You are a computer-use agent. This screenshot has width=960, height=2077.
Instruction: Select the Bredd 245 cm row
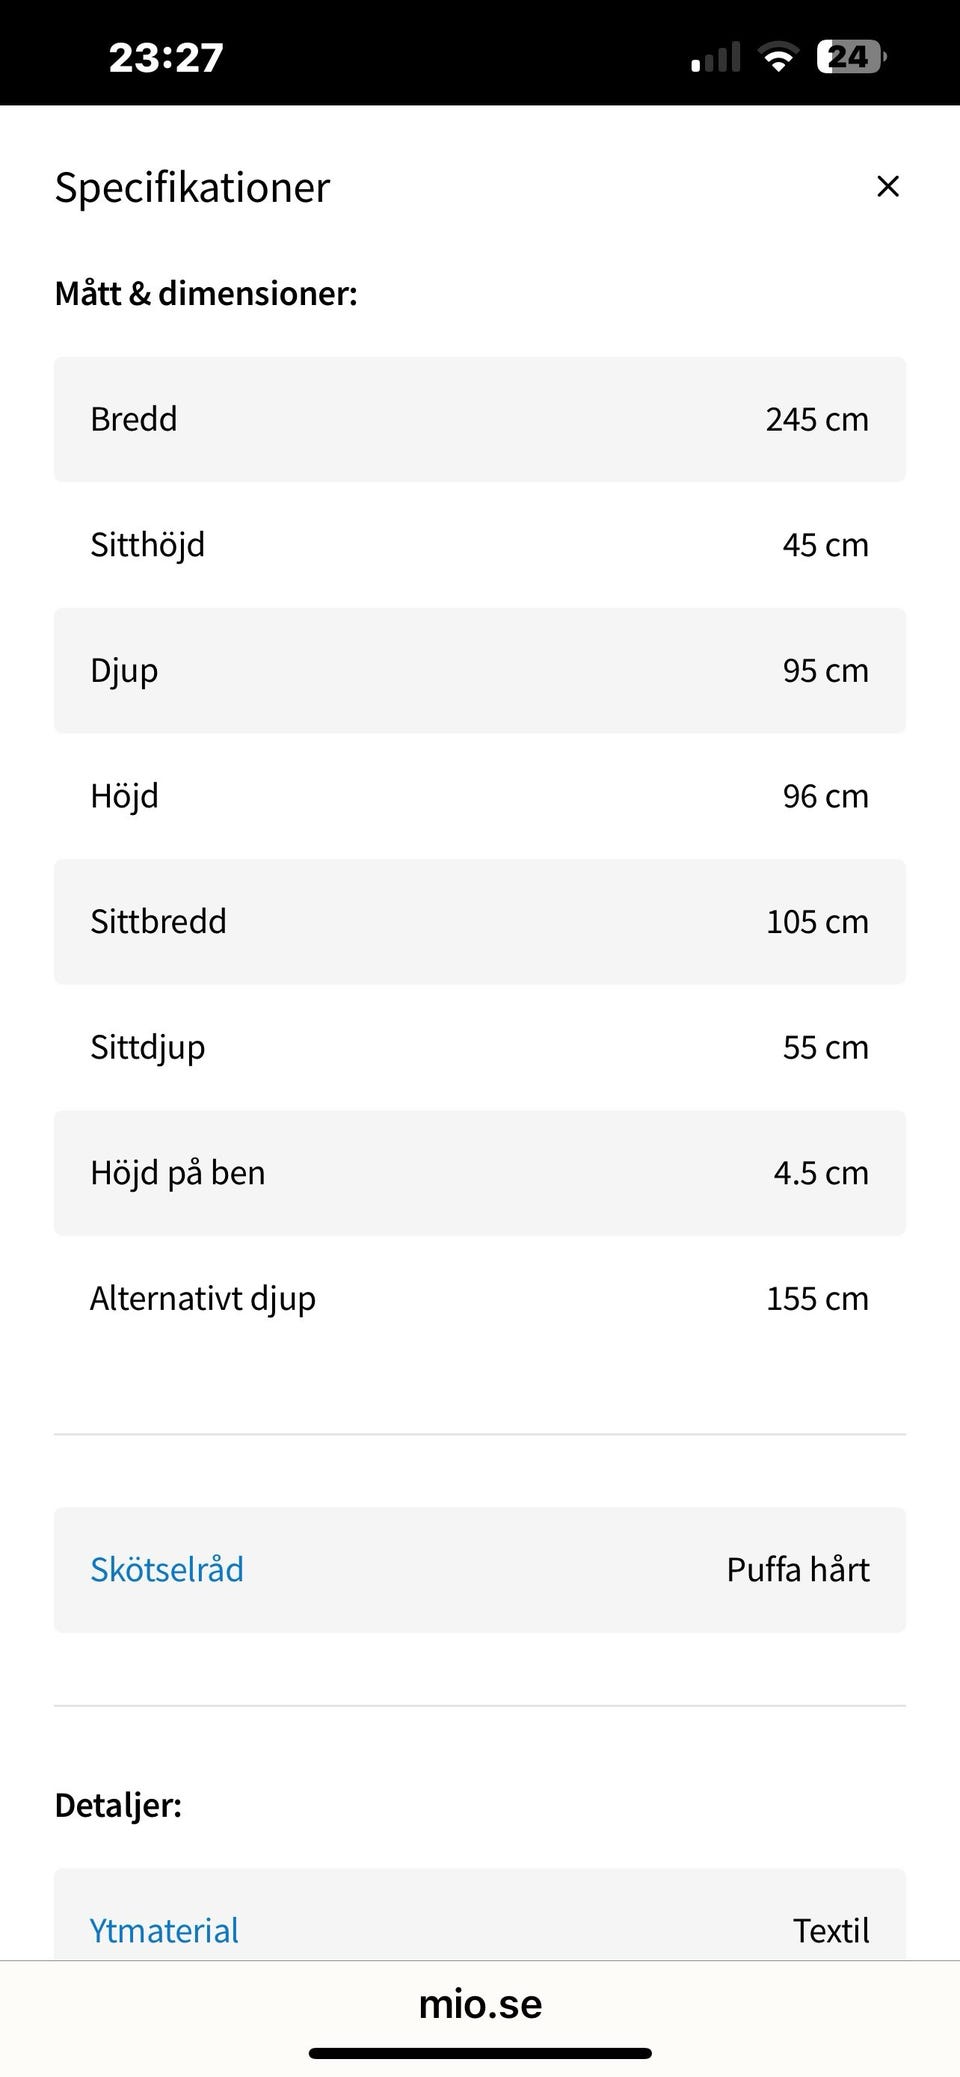point(480,419)
